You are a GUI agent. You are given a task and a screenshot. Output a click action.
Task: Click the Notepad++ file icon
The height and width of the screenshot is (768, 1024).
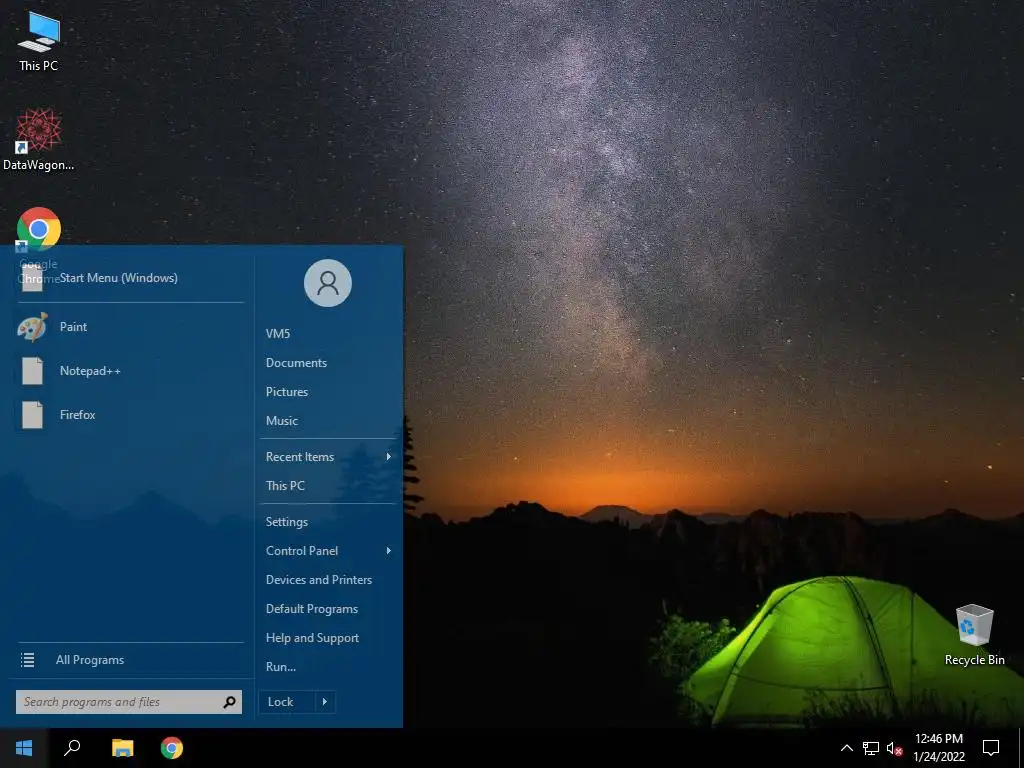click(x=32, y=371)
